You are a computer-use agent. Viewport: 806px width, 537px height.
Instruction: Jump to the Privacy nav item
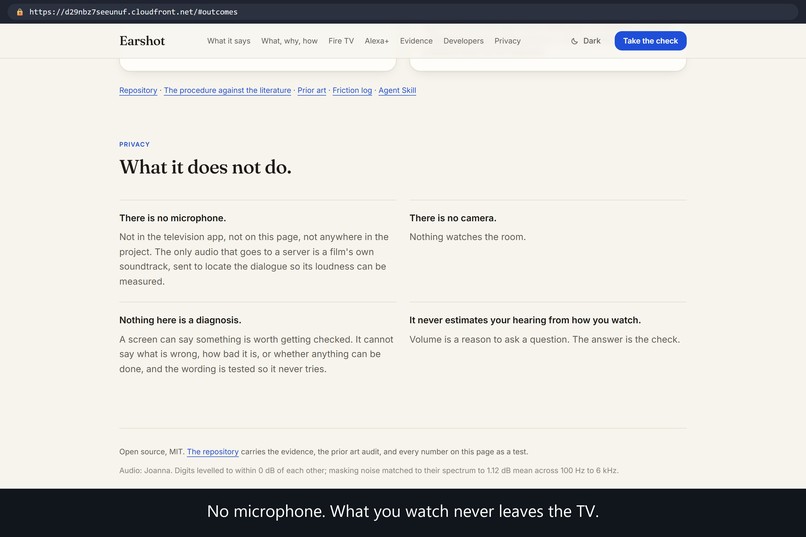click(507, 41)
